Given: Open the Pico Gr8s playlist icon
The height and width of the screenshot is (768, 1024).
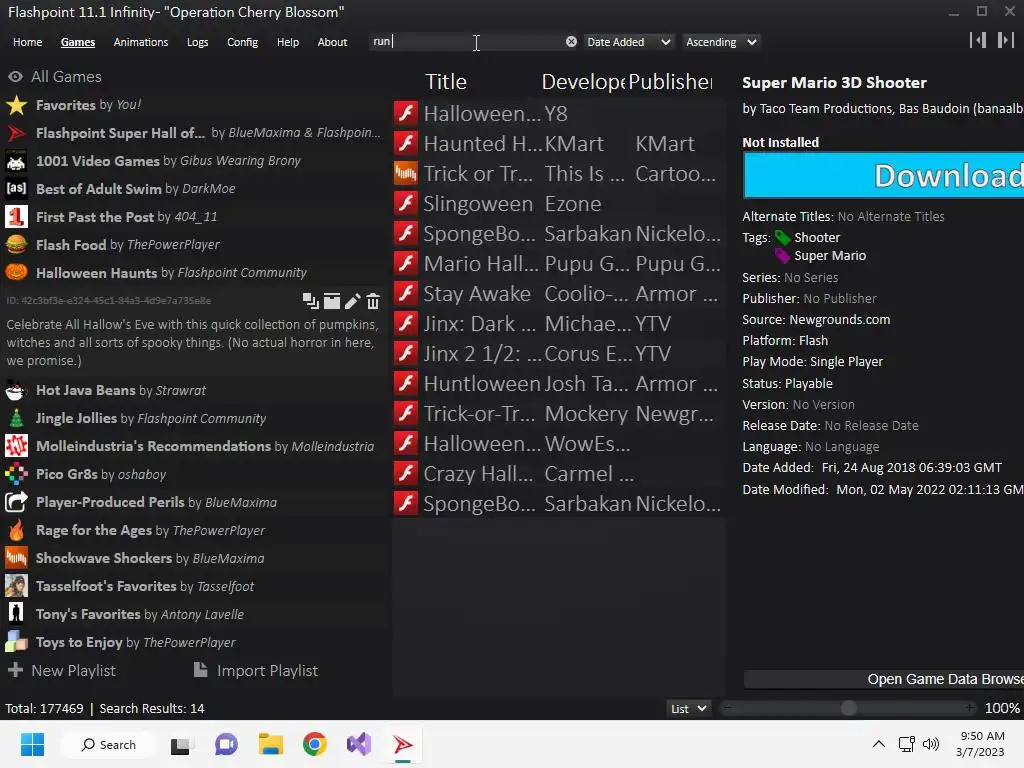Looking at the screenshot, I should pos(16,474).
